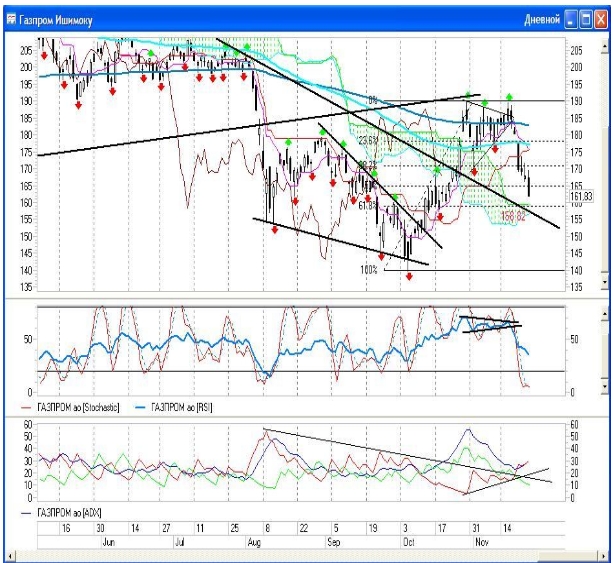Click down arrow of price chart vertical scrollbar
Viewport: 615px width, 563px height.
[x=604, y=282]
